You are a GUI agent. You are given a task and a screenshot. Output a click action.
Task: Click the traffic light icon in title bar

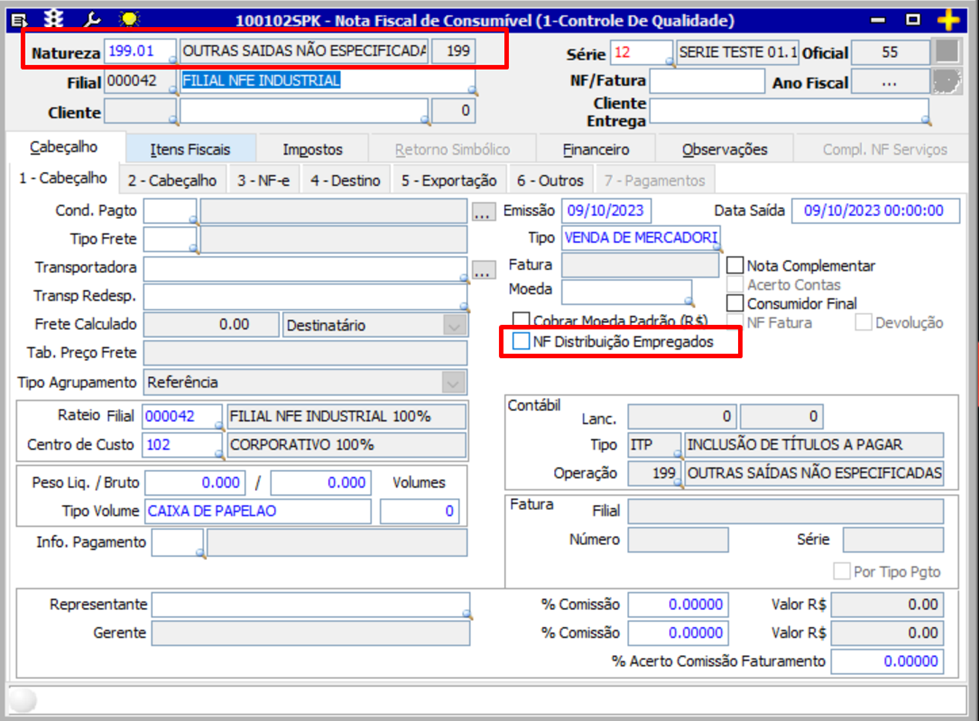[x=54, y=19]
